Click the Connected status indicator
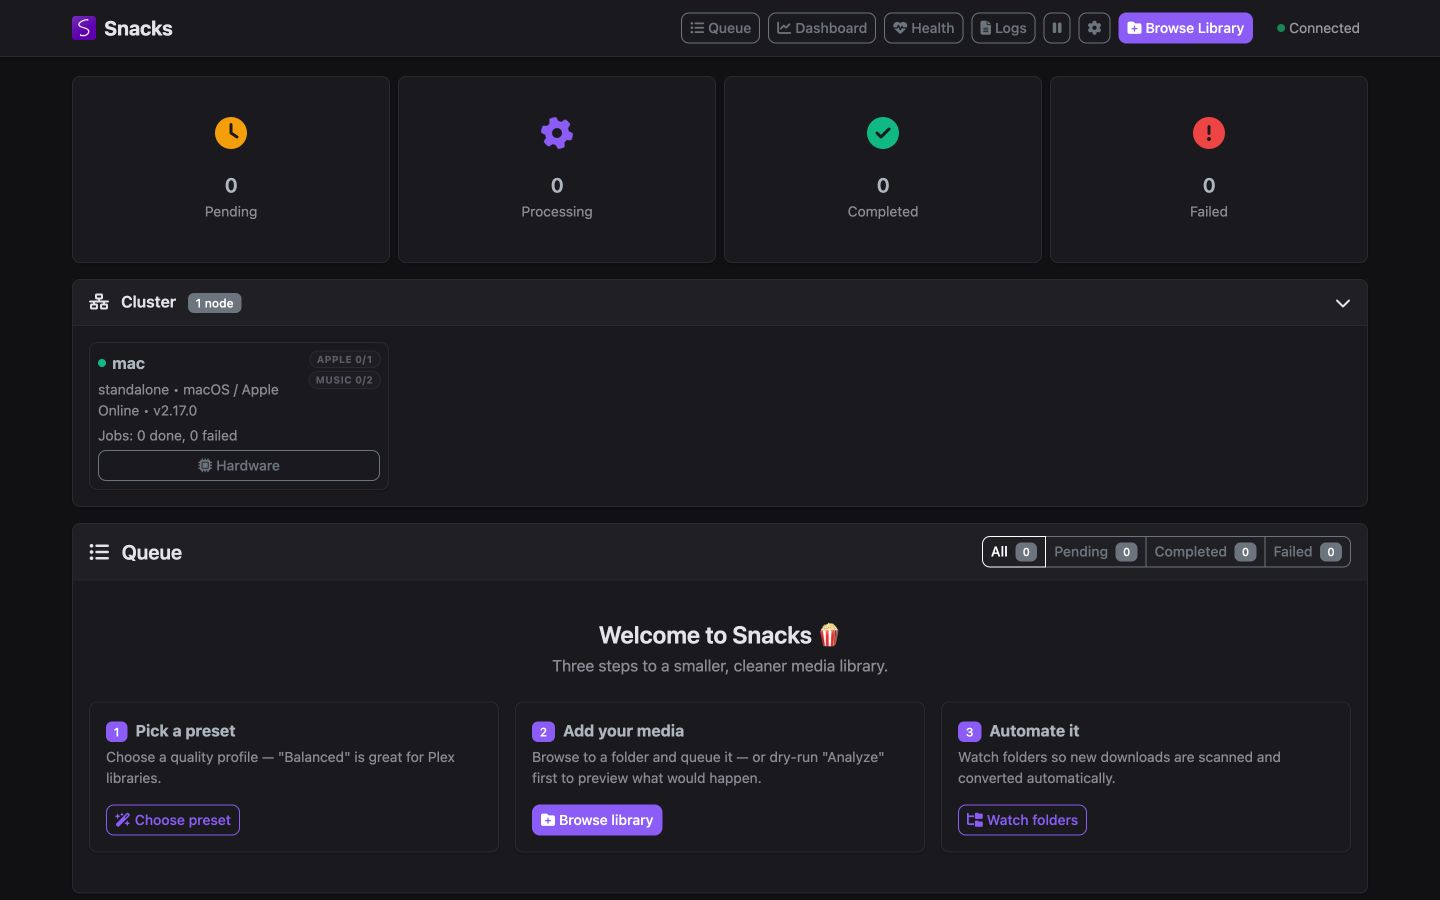Screen dimensions: 1440x900 1318,28
